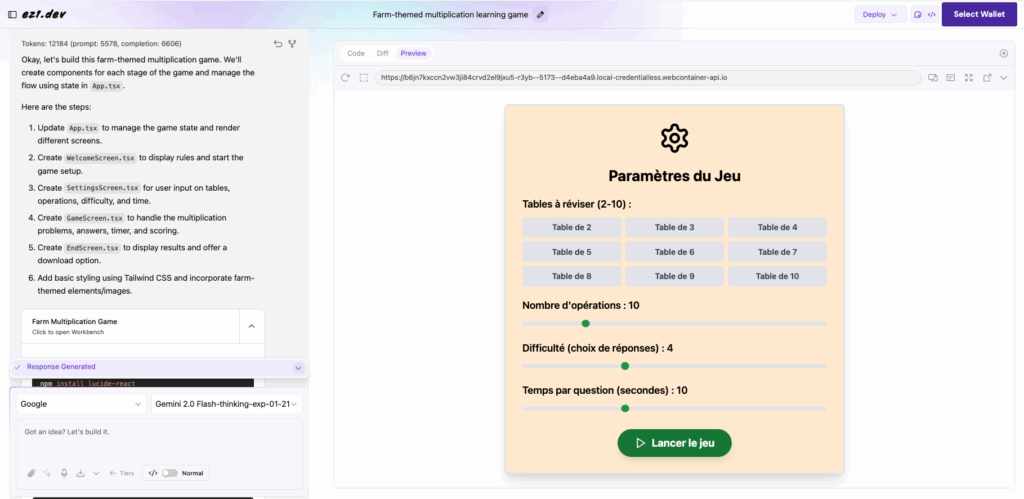
Task: Open preview in new window icon
Action: point(987,77)
